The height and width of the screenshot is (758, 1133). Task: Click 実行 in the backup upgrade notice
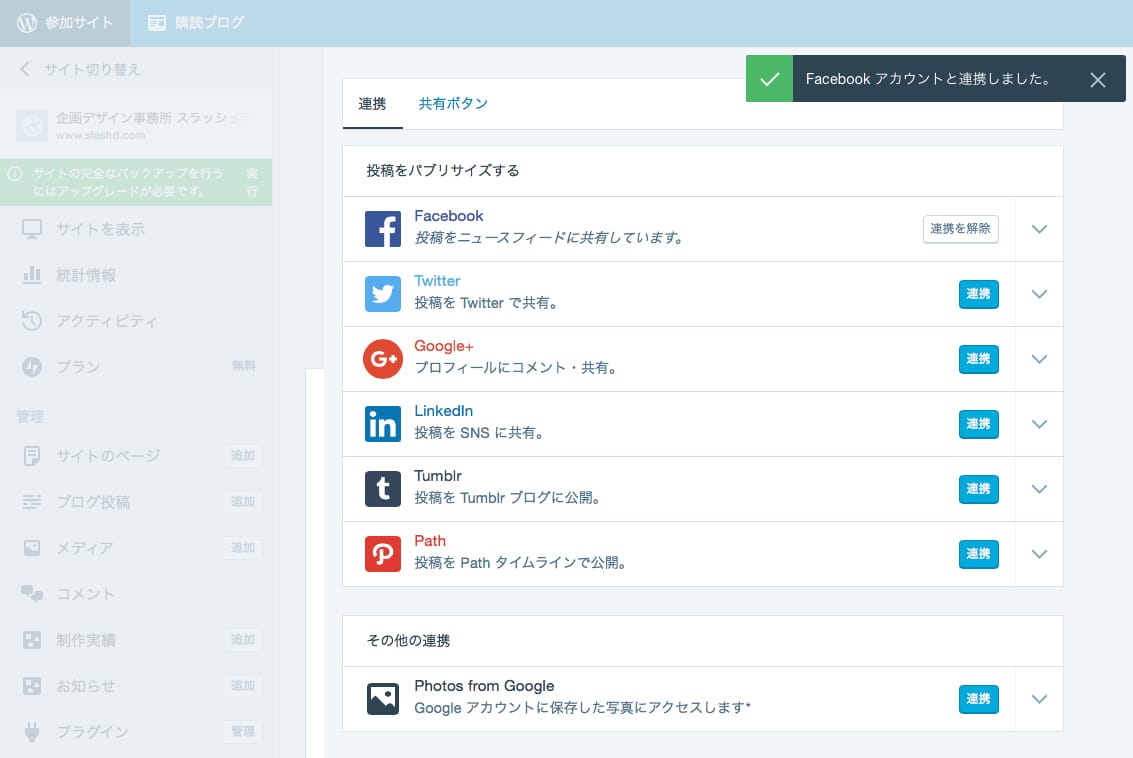click(x=251, y=182)
